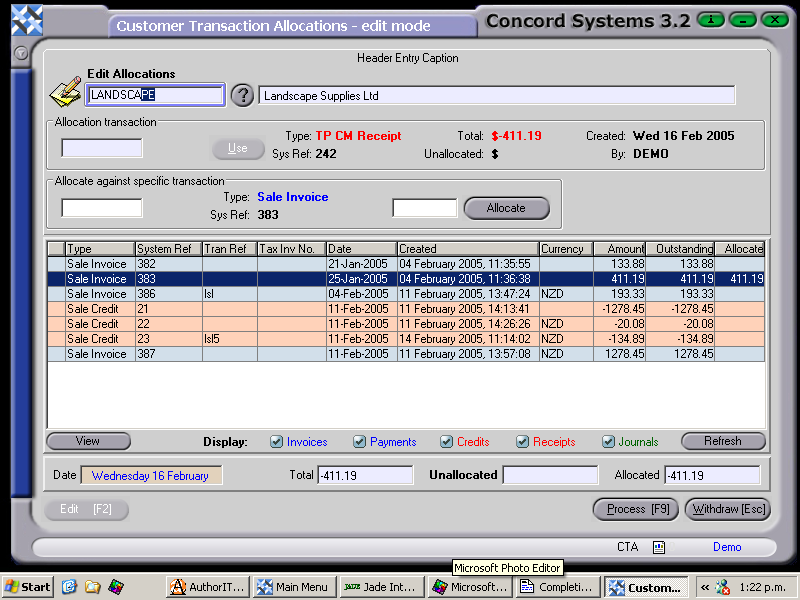Click the info (i) icon in title bar
This screenshot has height=600, width=800.
[x=710, y=18]
